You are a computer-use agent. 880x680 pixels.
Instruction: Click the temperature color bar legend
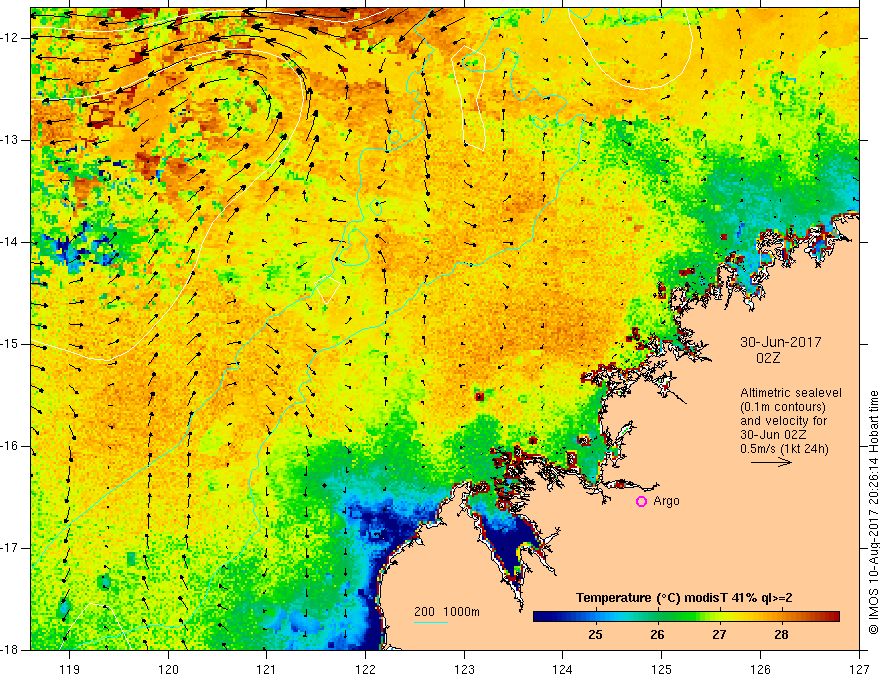coord(686,617)
